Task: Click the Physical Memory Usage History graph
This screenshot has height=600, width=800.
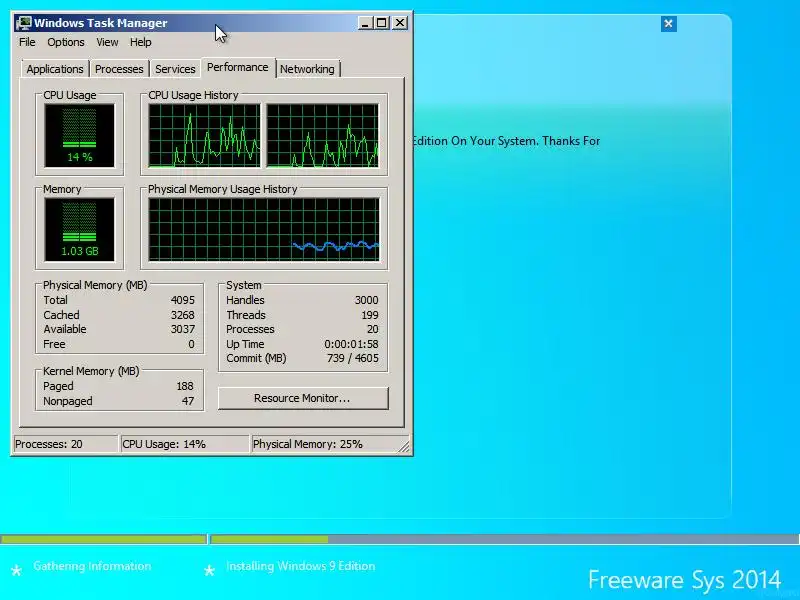Action: pyautogui.click(x=264, y=230)
